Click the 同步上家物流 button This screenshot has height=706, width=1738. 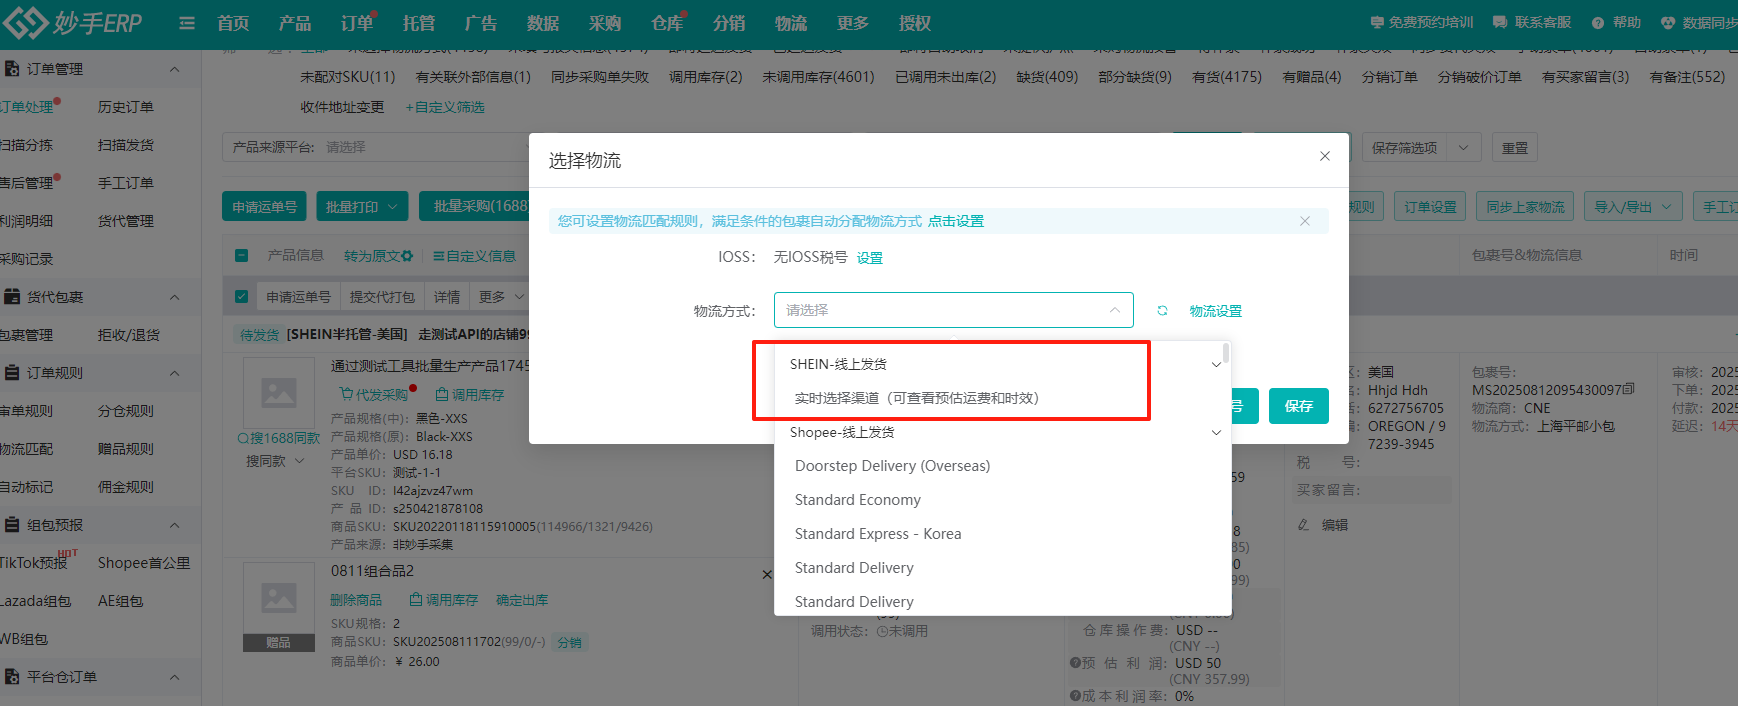click(1525, 207)
